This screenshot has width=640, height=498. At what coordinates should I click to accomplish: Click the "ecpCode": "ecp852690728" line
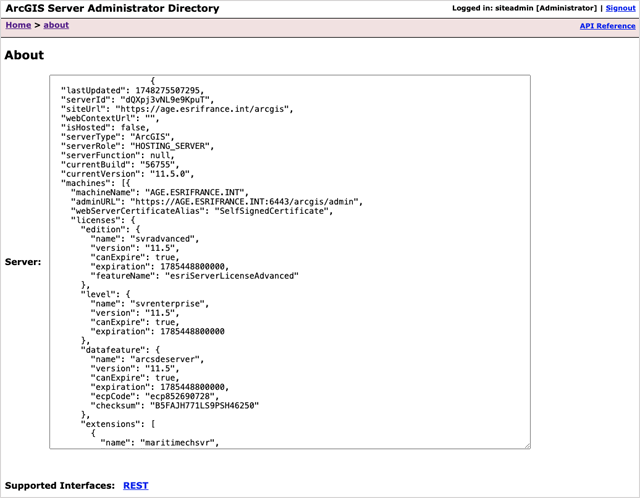tap(155, 396)
